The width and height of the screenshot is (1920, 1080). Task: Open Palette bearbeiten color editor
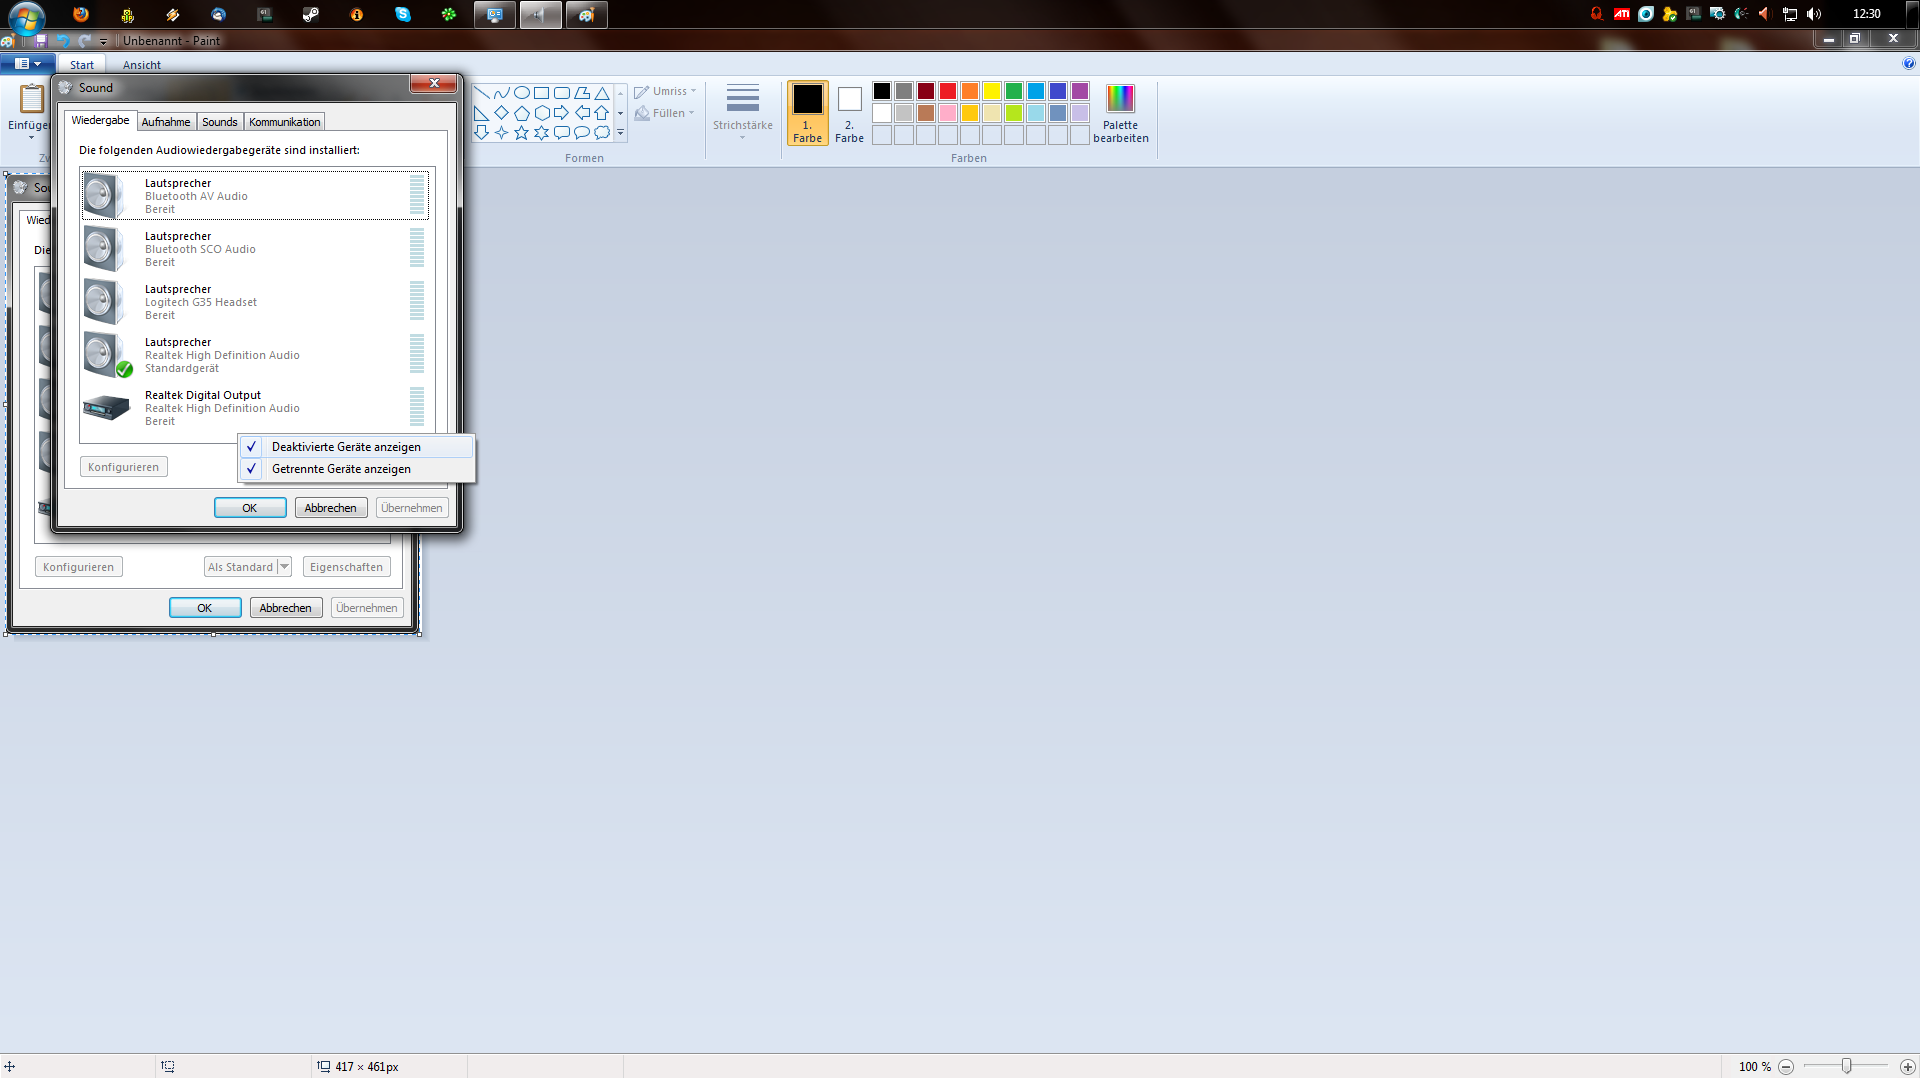(x=1120, y=112)
